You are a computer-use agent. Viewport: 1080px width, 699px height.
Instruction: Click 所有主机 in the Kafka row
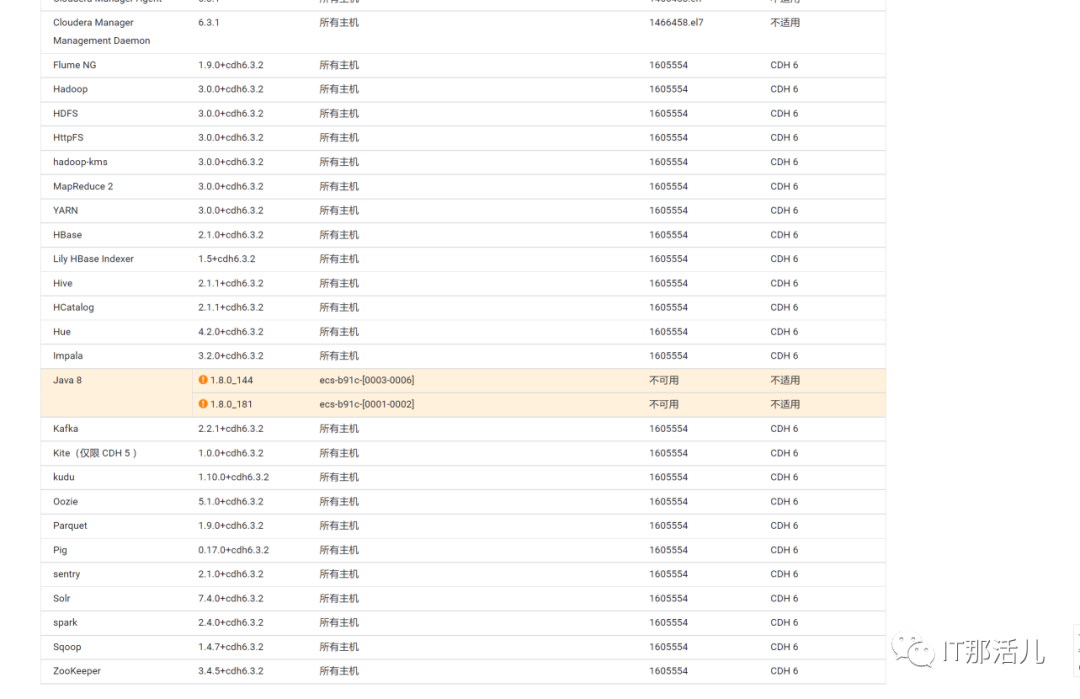338,428
